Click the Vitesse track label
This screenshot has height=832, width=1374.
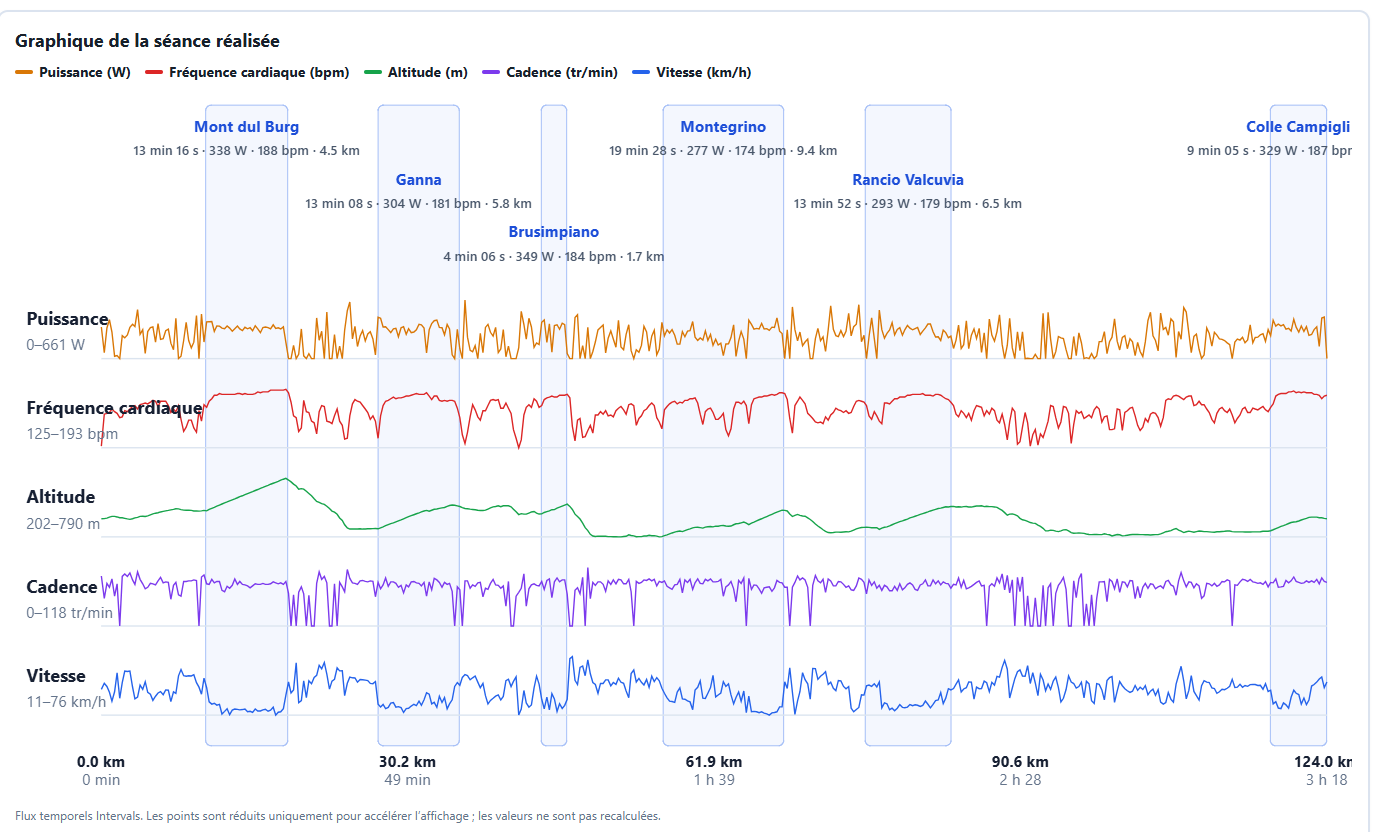(x=56, y=676)
